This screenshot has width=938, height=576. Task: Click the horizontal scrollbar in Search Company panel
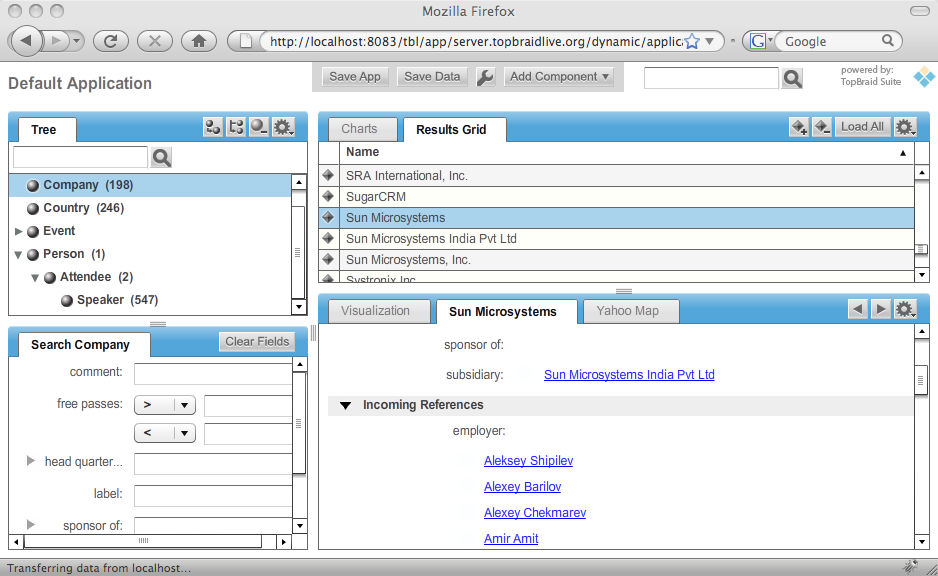pyautogui.click(x=142, y=541)
